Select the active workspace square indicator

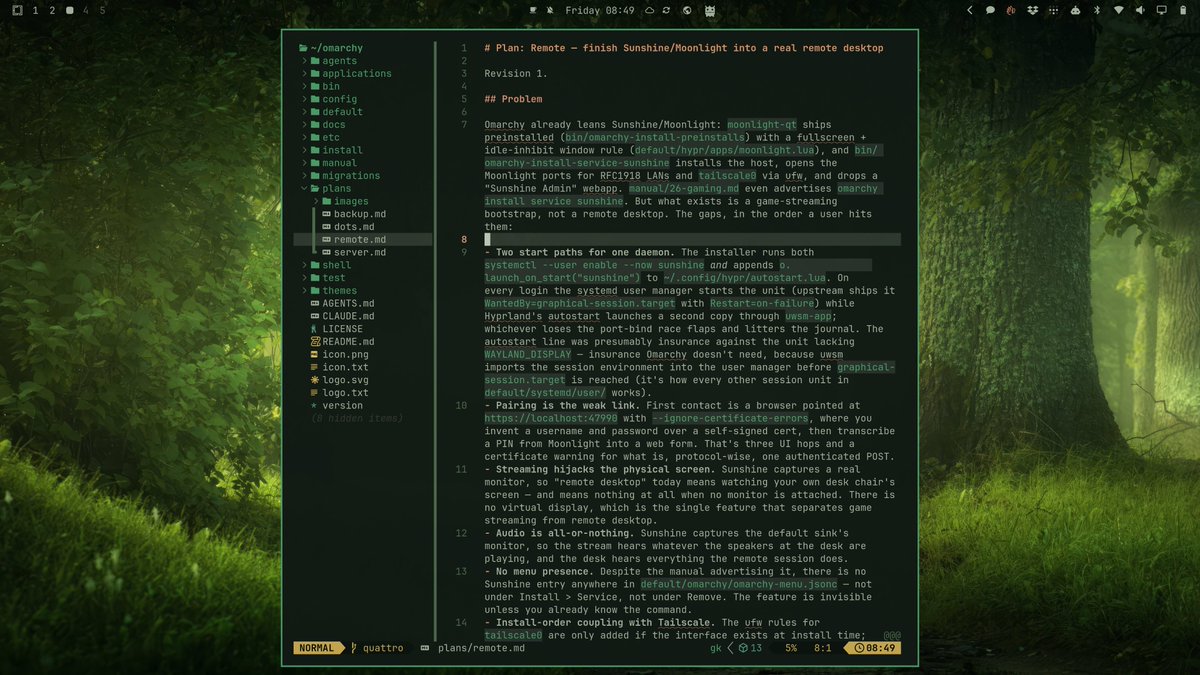coord(69,10)
